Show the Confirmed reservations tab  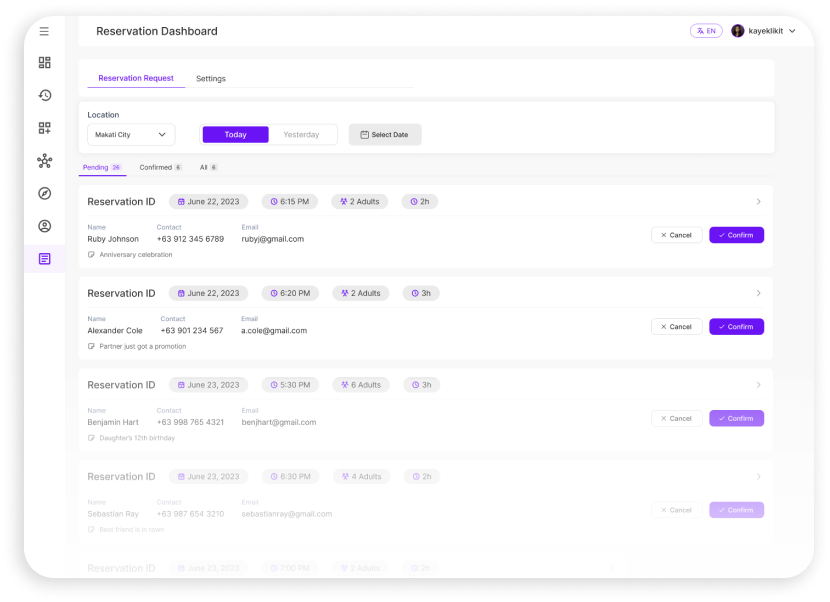coord(160,167)
